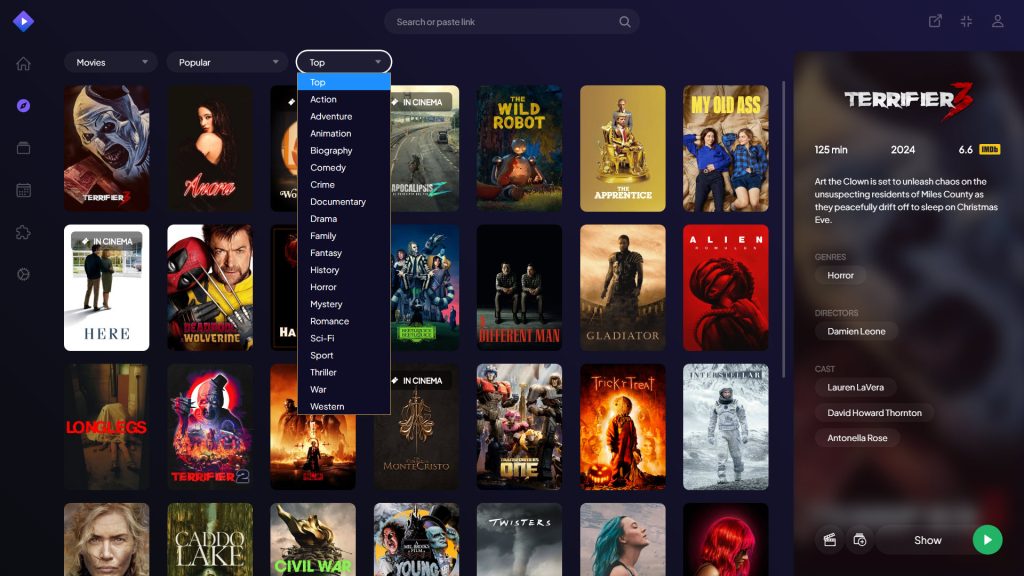Click the green play button
This screenshot has width=1024, height=576.
pos(987,540)
